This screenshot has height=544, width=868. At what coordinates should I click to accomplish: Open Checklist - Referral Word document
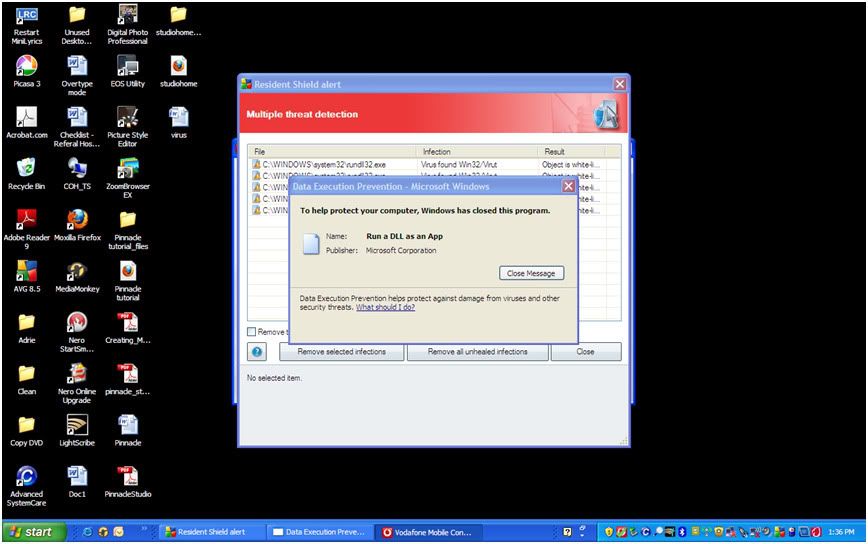[77, 127]
